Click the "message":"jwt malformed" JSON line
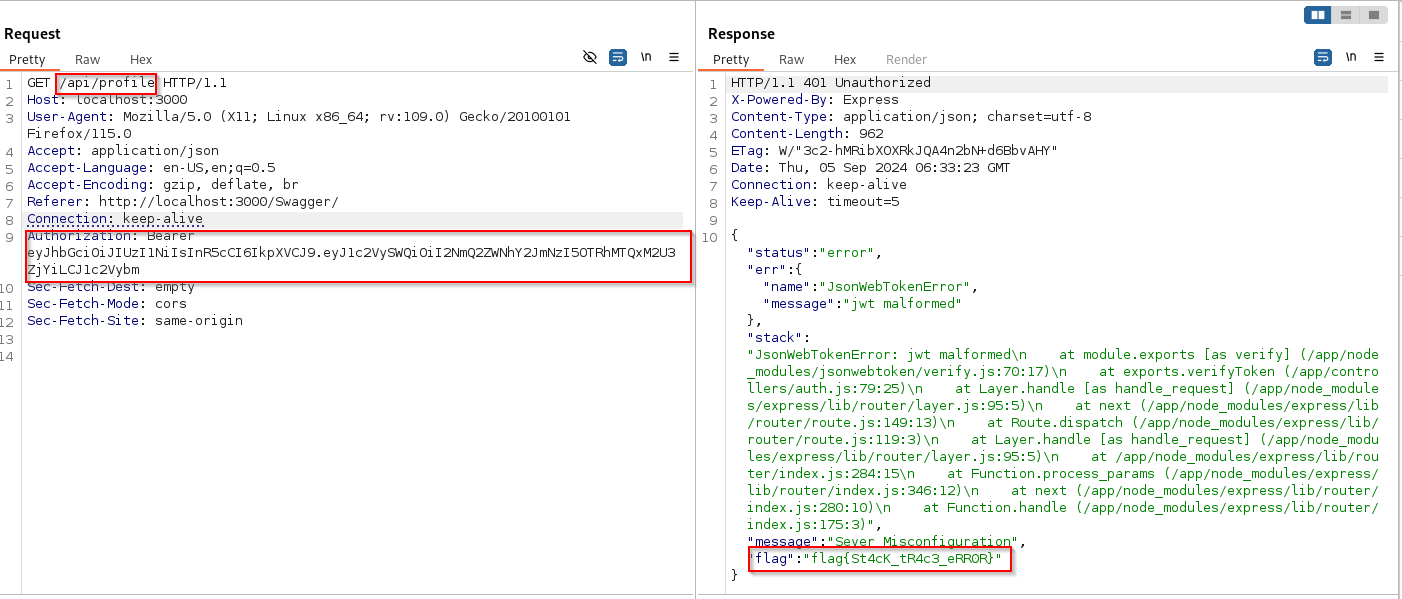Image resolution: width=1402 pixels, height=599 pixels. (861, 304)
